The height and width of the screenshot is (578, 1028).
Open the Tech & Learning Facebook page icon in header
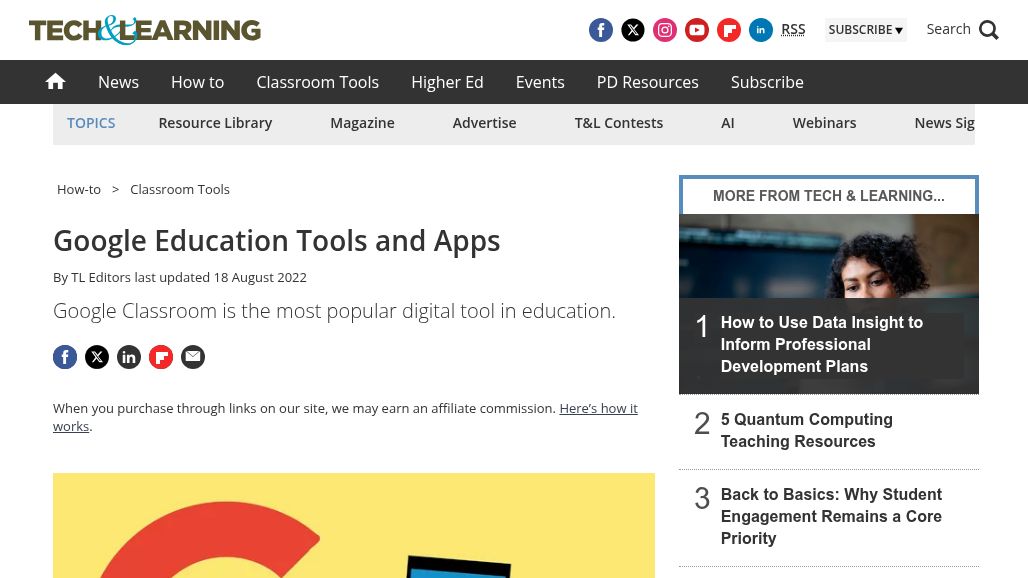pyautogui.click(x=601, y=30)
